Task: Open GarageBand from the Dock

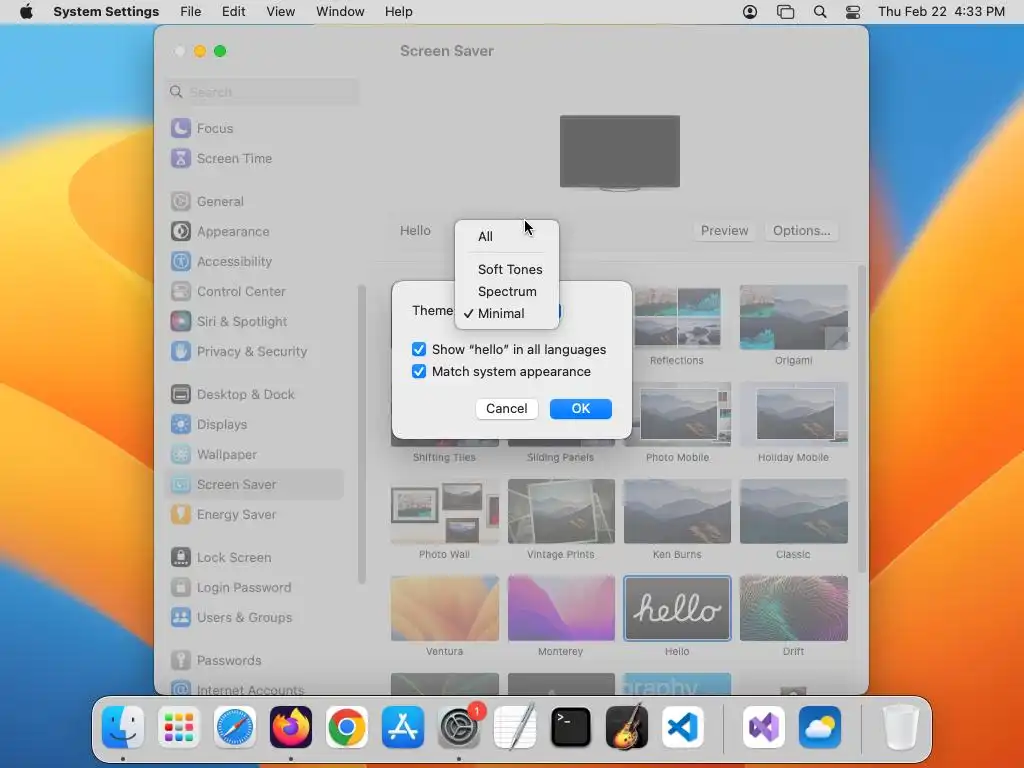Action: [x=626, y=727]
